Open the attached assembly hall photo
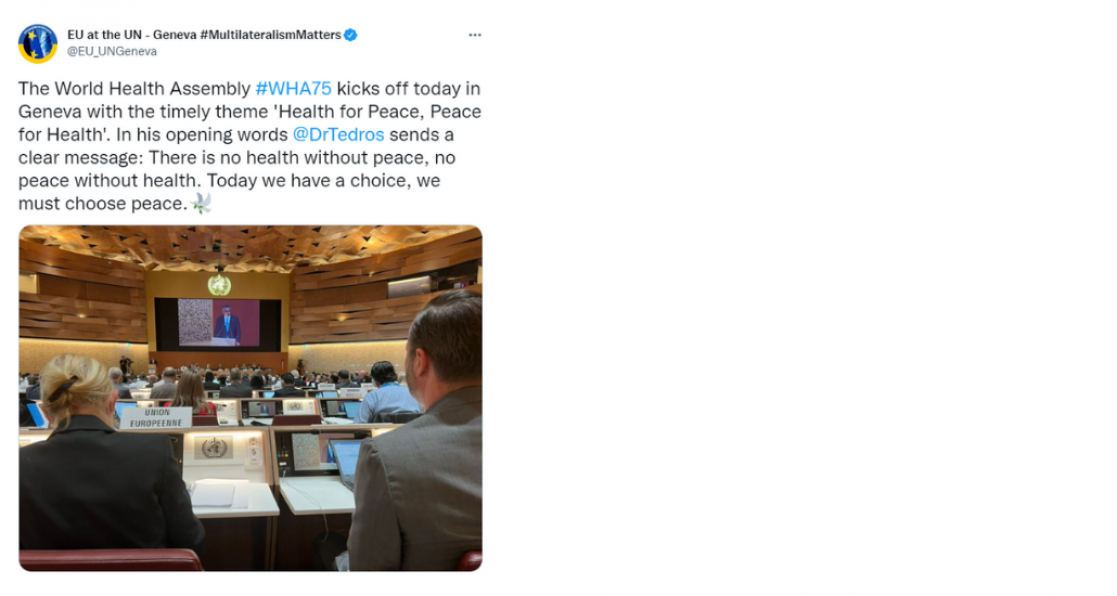Image resolution: width=1117 pixels, height=596 pixels. tap(250, 398)
